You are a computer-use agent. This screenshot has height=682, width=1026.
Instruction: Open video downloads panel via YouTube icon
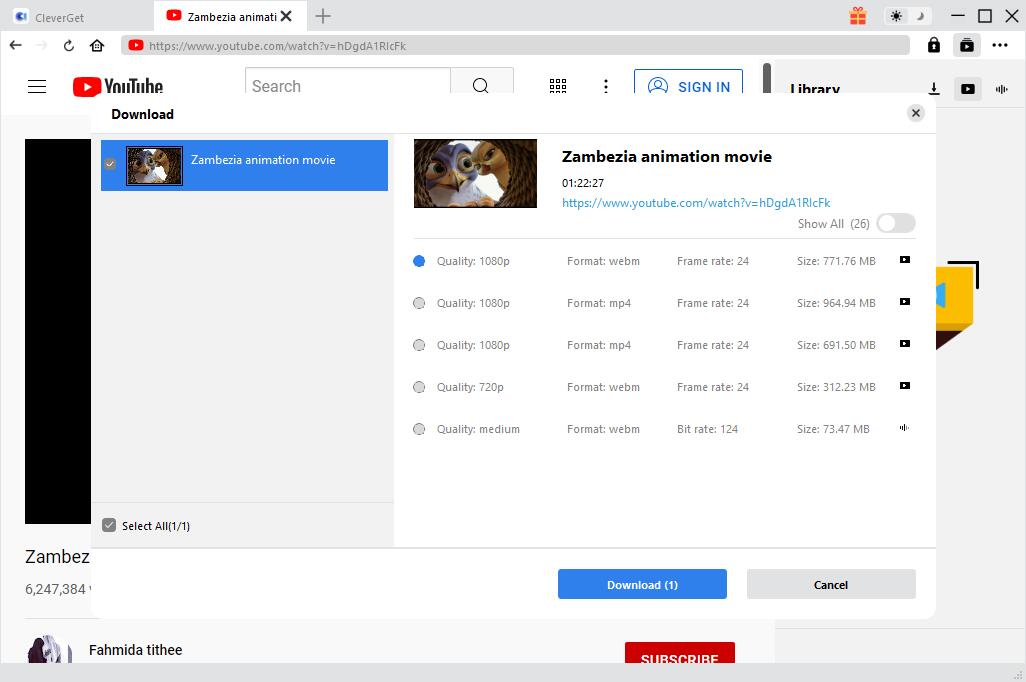pos(967,89)
